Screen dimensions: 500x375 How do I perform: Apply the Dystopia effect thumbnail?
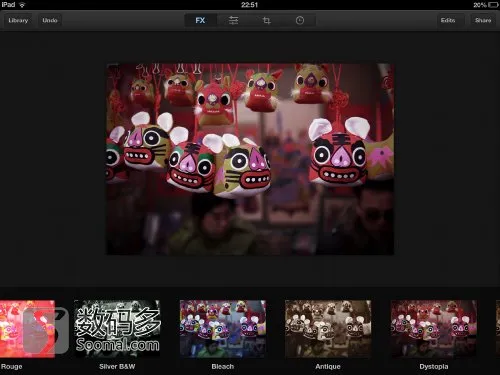[434, 329]
